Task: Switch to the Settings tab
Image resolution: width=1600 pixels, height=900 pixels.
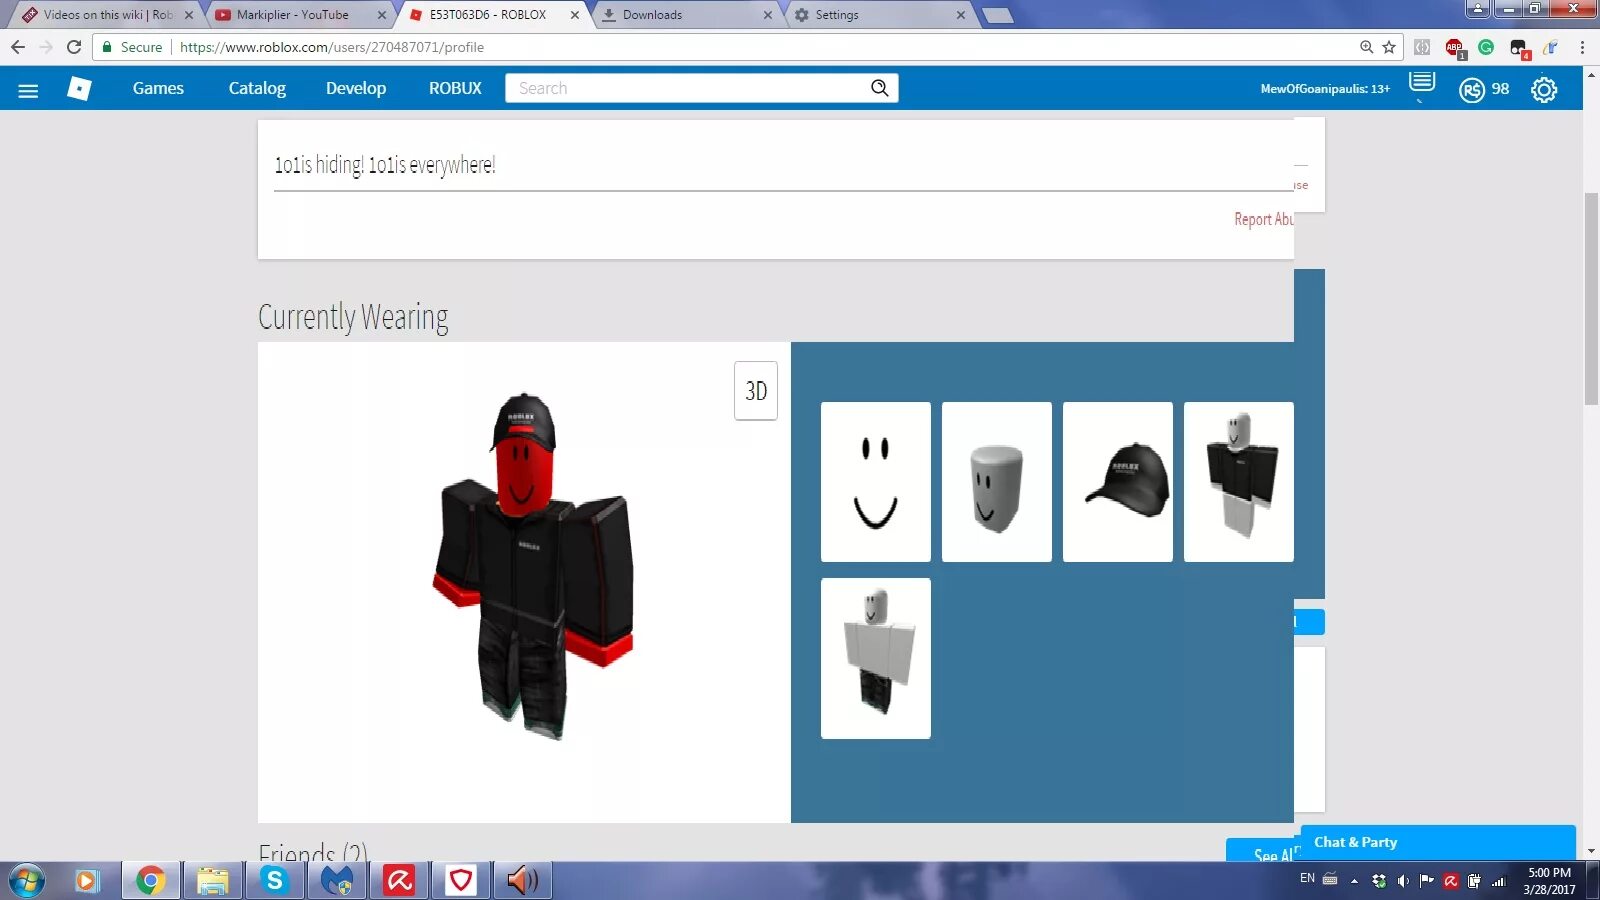Action: point(880,15)
